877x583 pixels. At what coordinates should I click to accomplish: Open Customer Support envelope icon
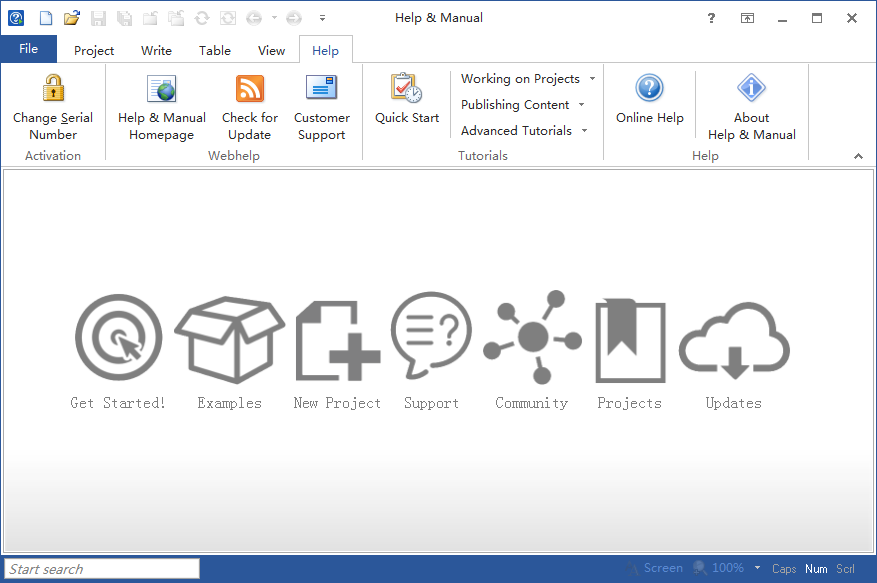coord(322,87)
